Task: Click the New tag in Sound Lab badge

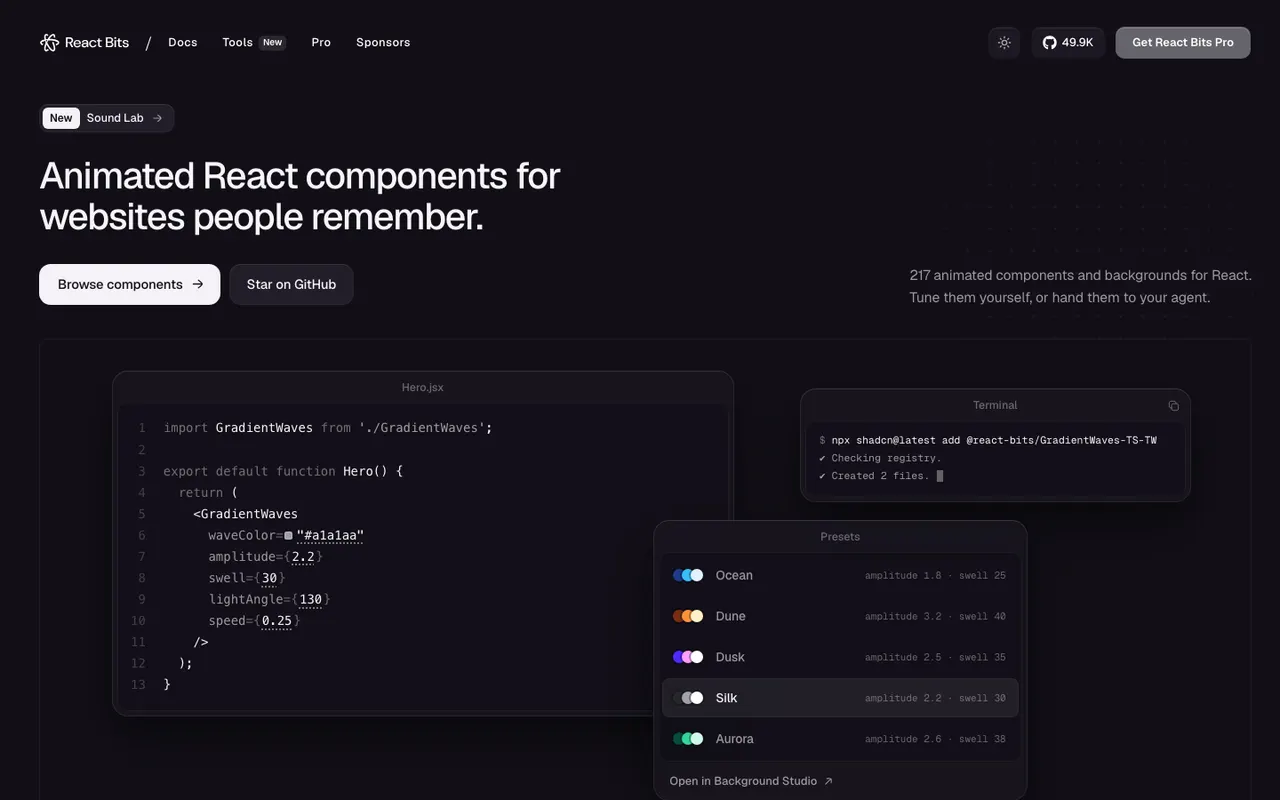Action: point(61,118)
